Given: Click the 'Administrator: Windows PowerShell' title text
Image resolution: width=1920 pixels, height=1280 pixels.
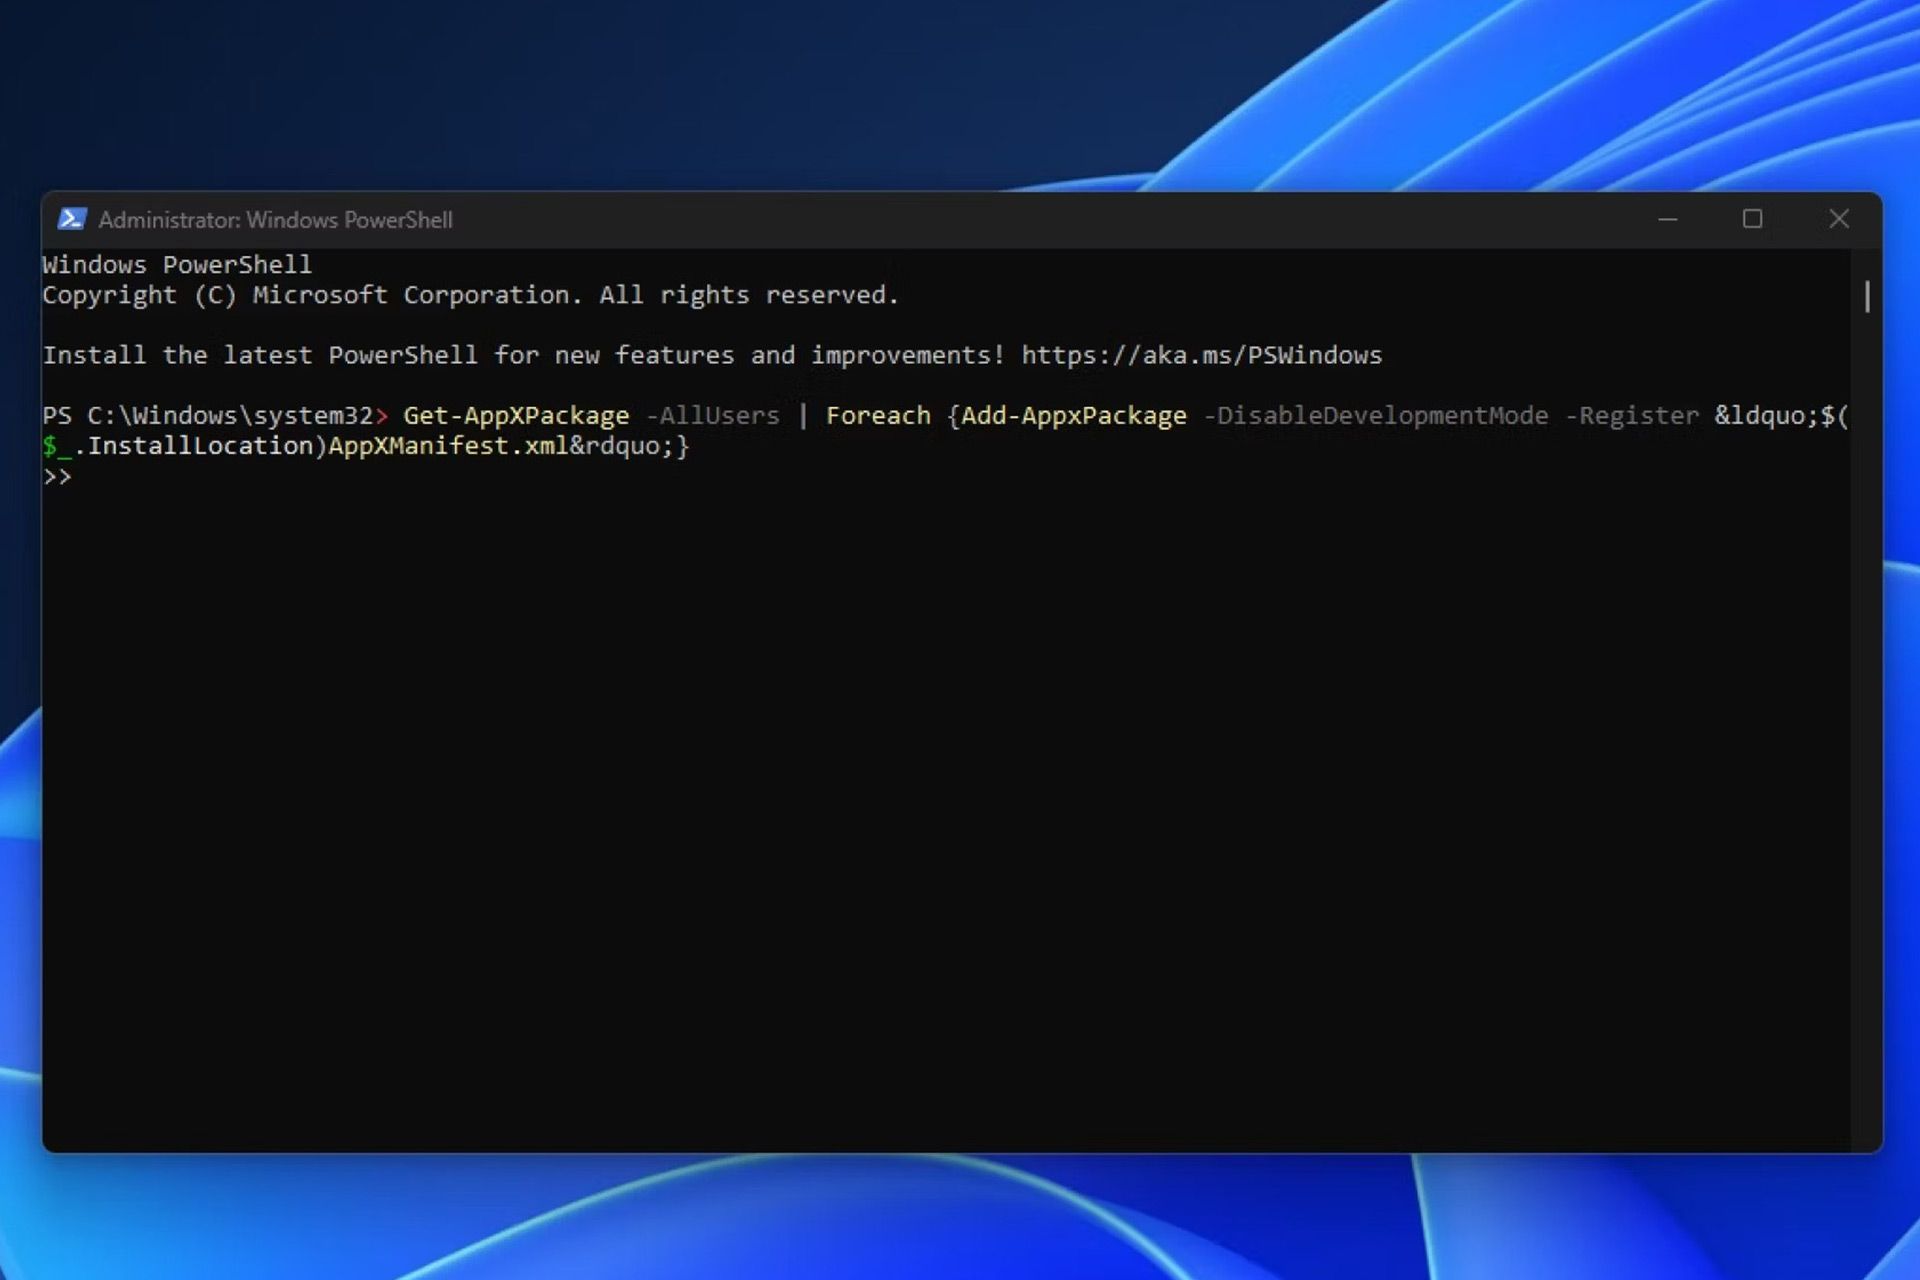Looking at the screenshot, I should point(275,220).
